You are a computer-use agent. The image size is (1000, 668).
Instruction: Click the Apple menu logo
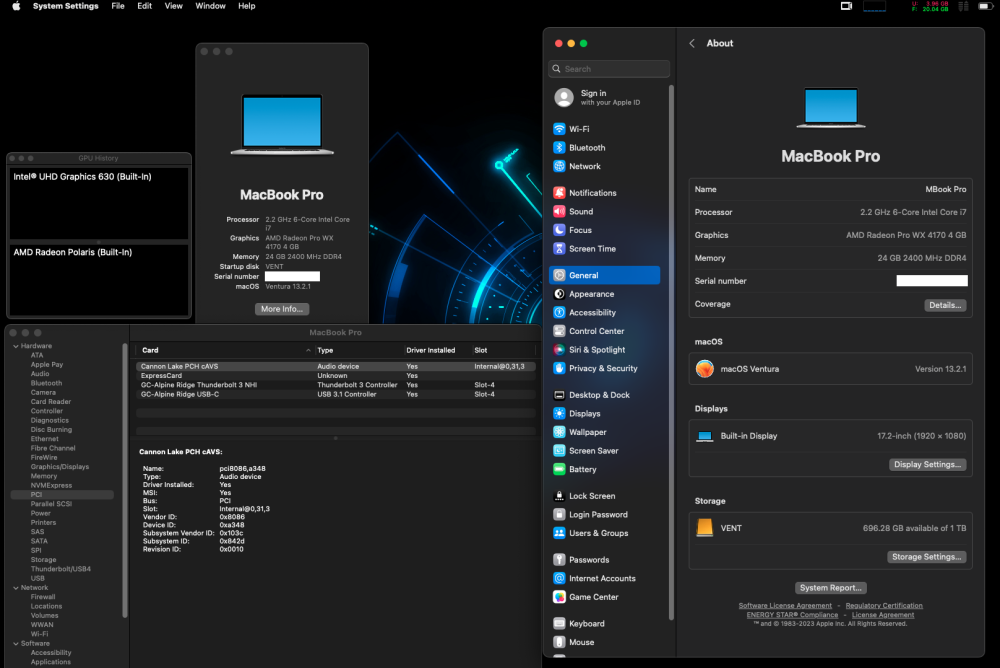(16, 6)
